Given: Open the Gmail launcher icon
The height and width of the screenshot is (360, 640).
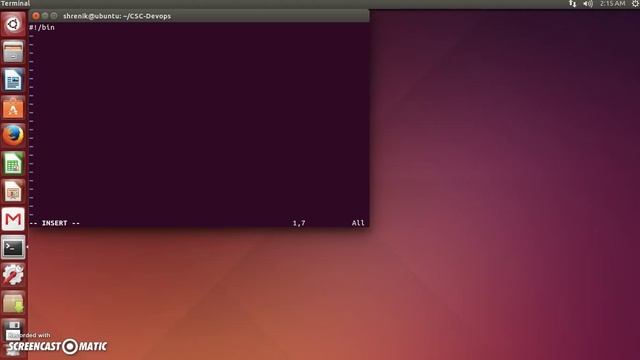Looking at the screenshot, I should (x=13, y=219).
